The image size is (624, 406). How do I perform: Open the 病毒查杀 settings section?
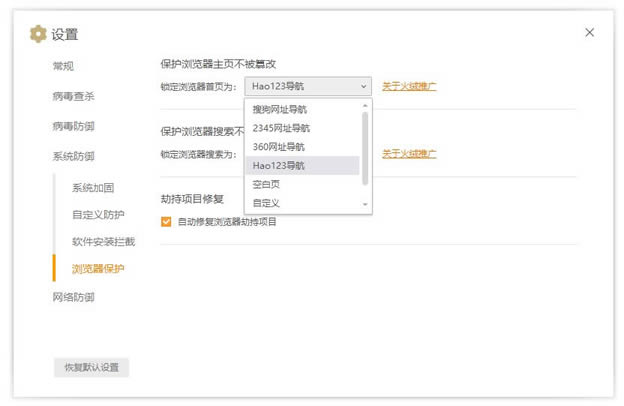[73, 97]
